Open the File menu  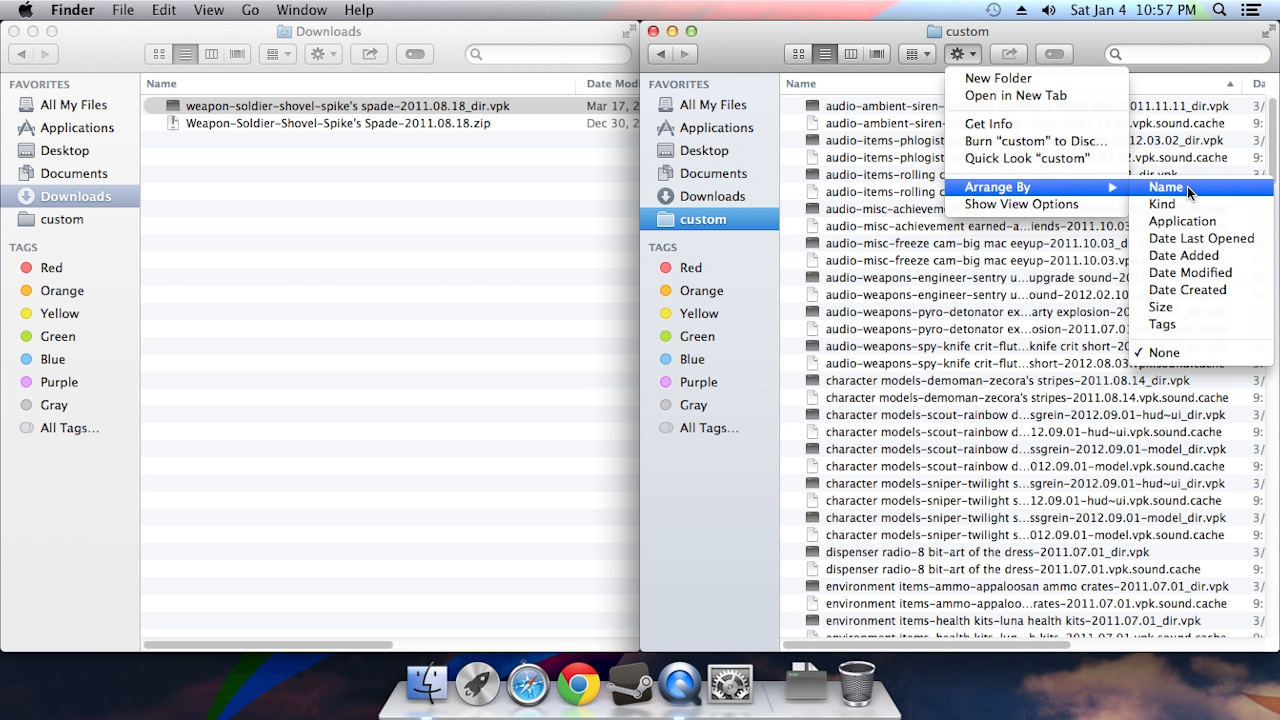[x=123, y=10]
